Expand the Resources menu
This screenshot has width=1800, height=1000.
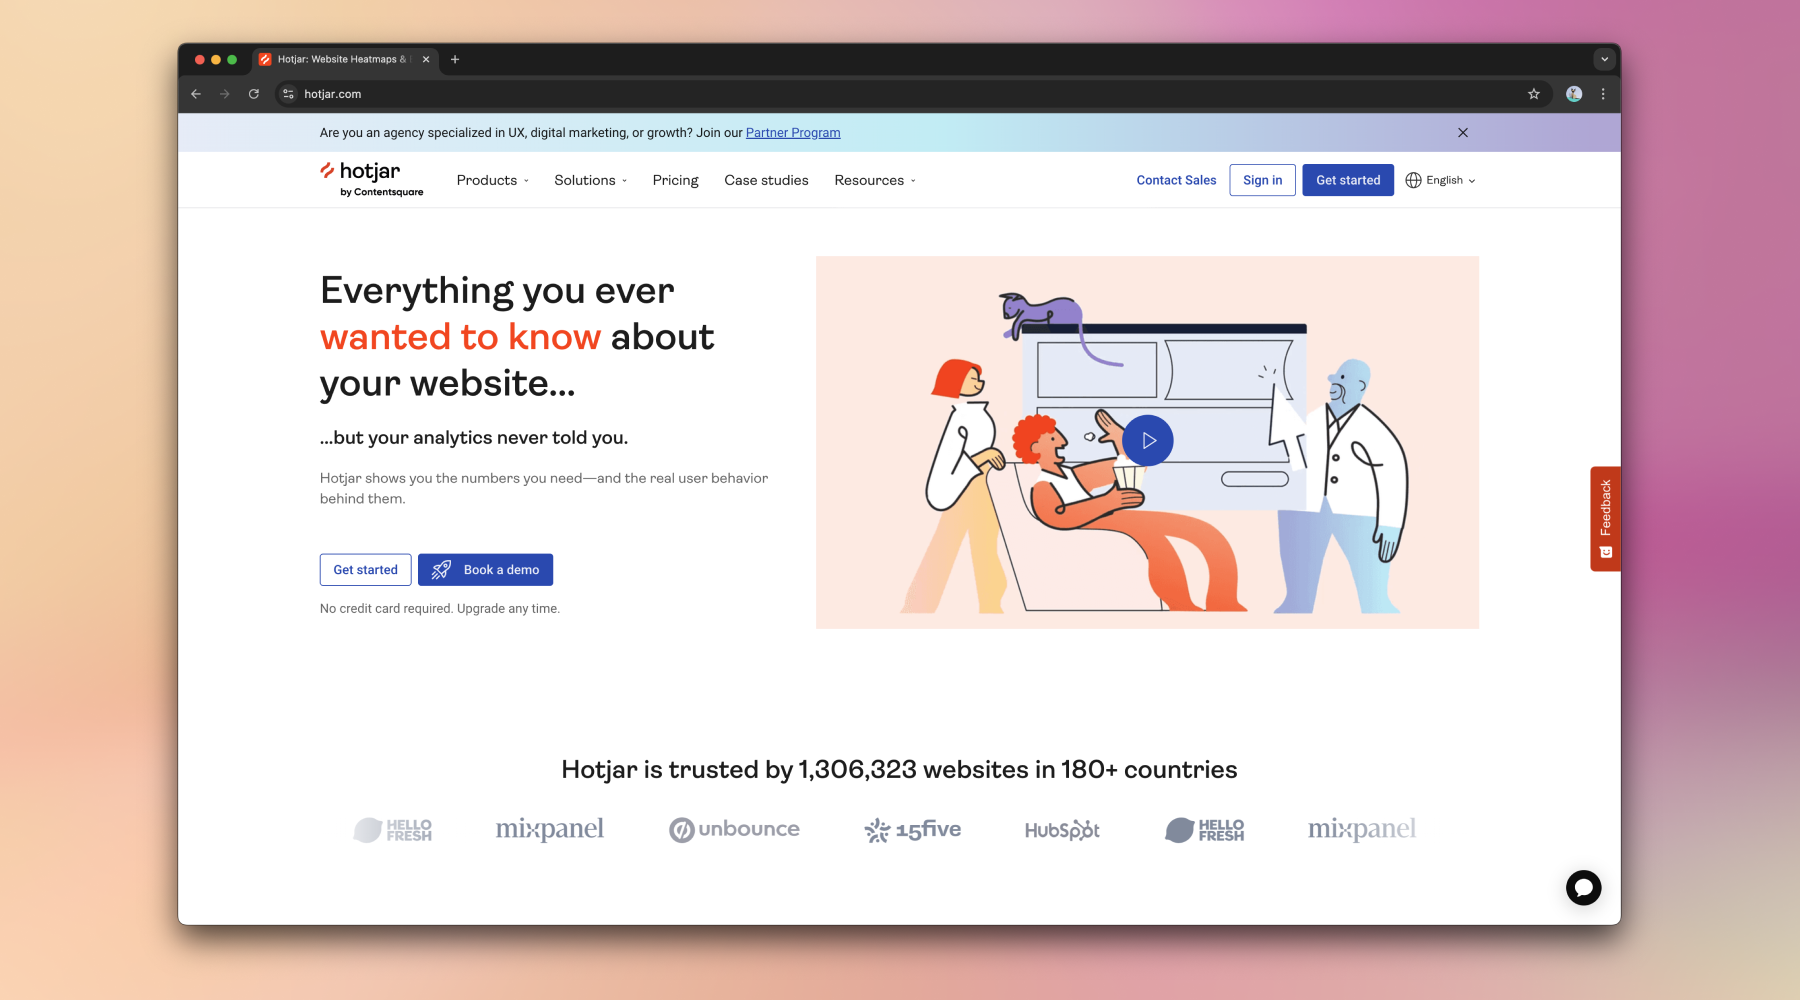coord(875,180)
